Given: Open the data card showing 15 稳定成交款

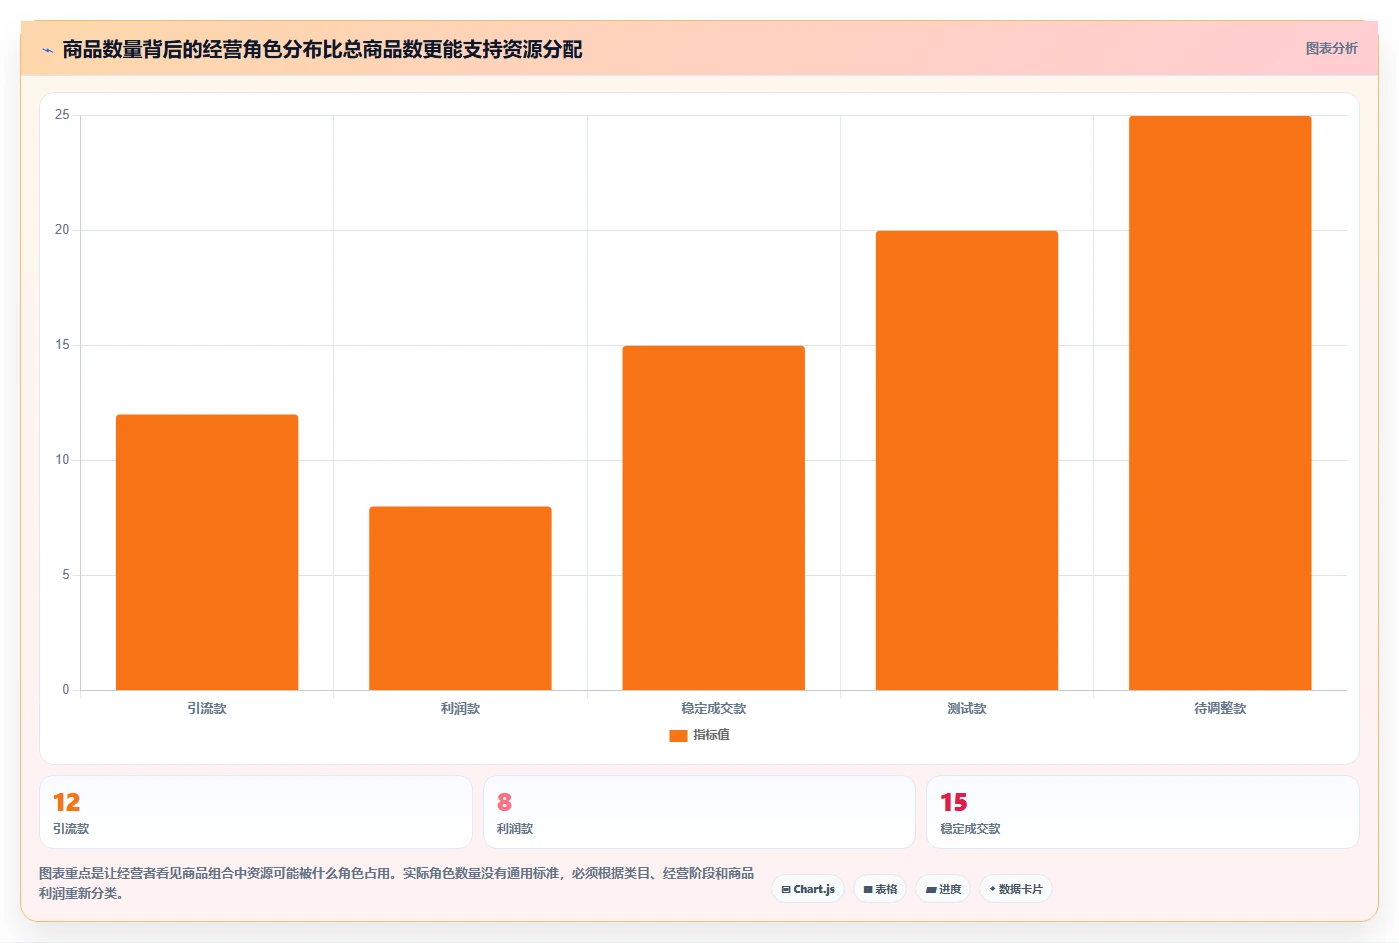Looking at the screenshot, I should pyautogui.click(x=1143, y=812).
